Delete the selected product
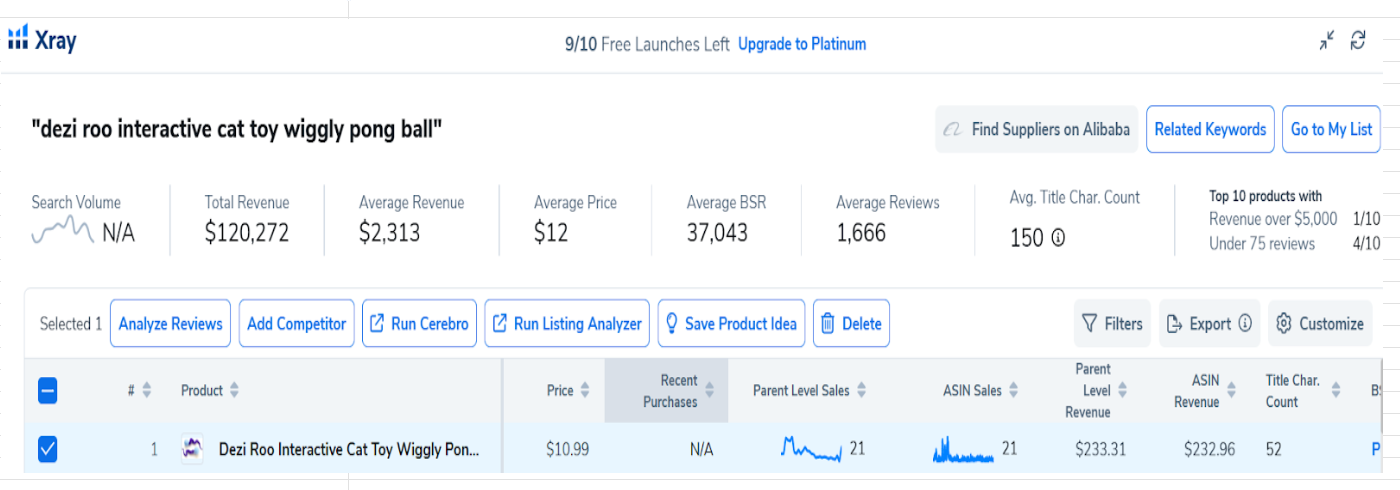This screenshot has height=490, width=1400. click(851, 323)
